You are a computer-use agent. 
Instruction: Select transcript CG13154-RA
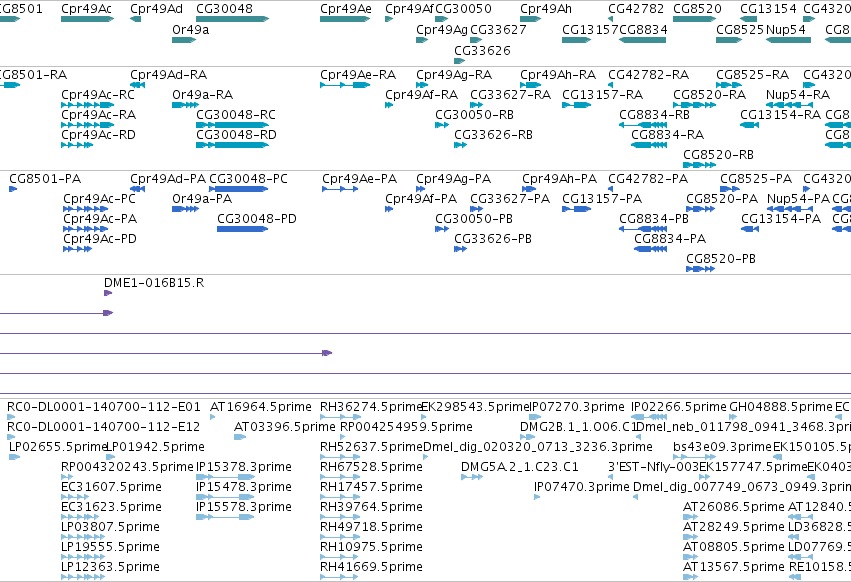coord(780,115)
